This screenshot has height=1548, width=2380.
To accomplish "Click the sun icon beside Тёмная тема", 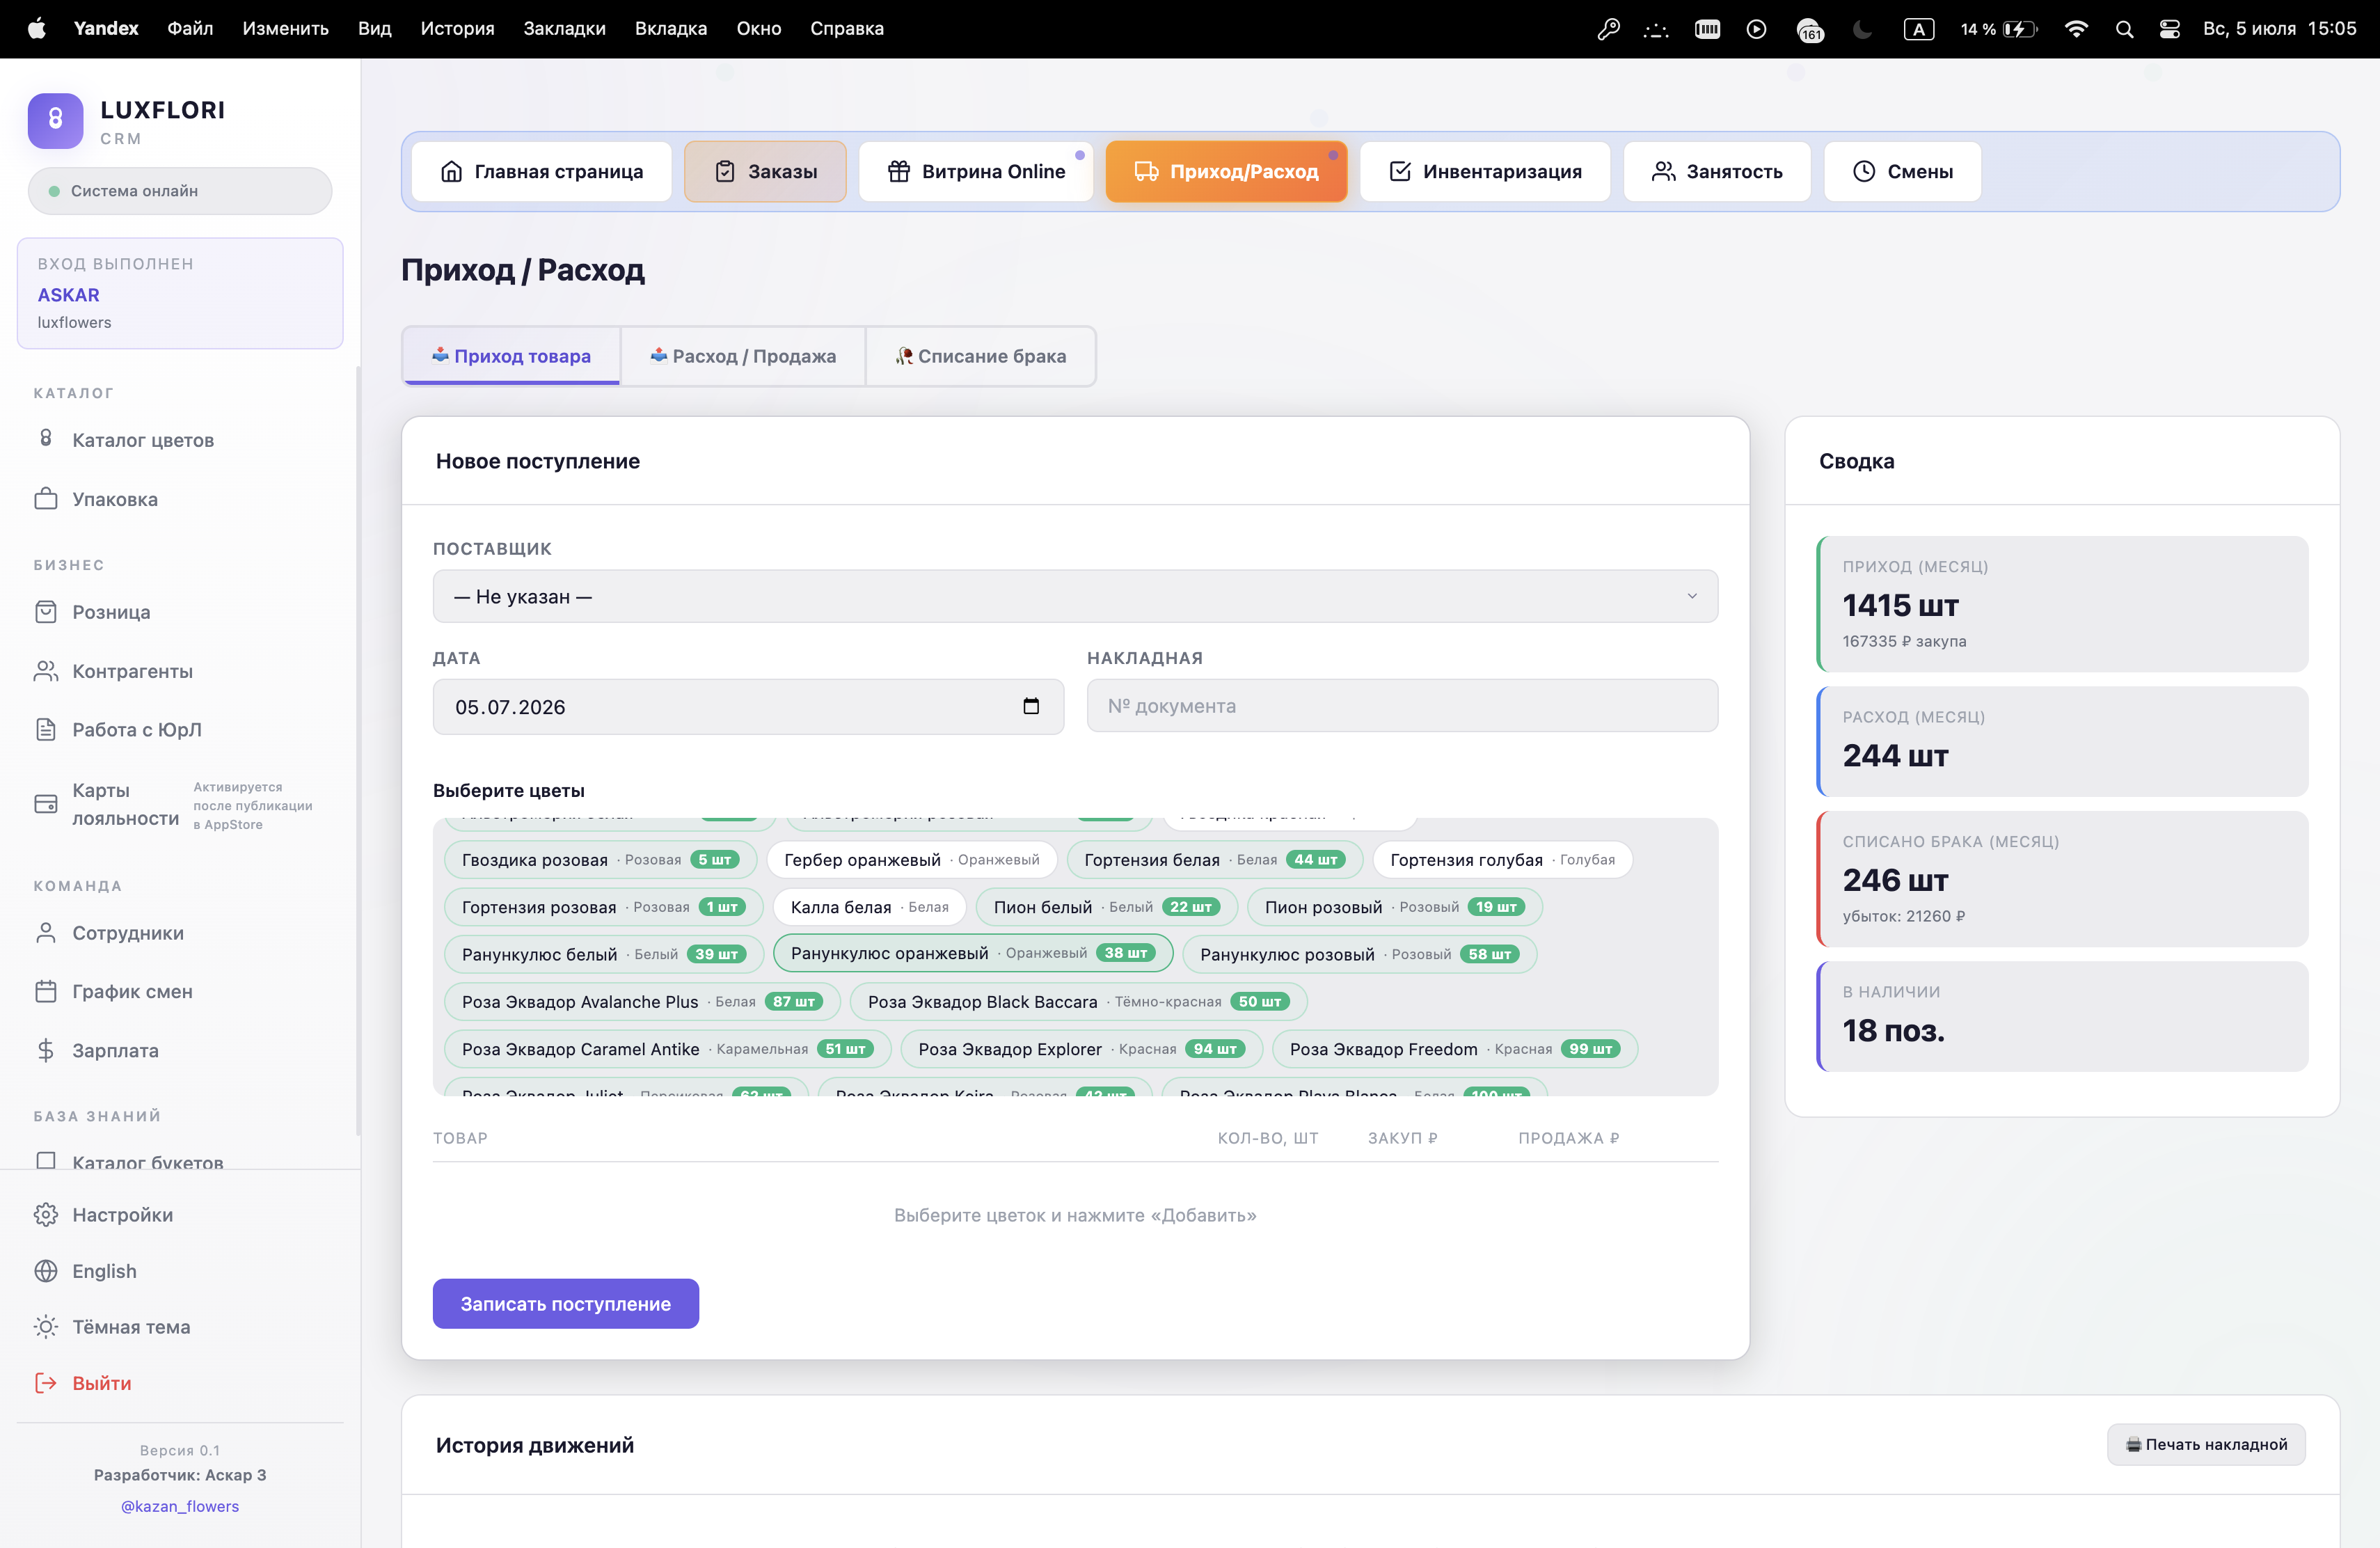I will click(46, 1326).
